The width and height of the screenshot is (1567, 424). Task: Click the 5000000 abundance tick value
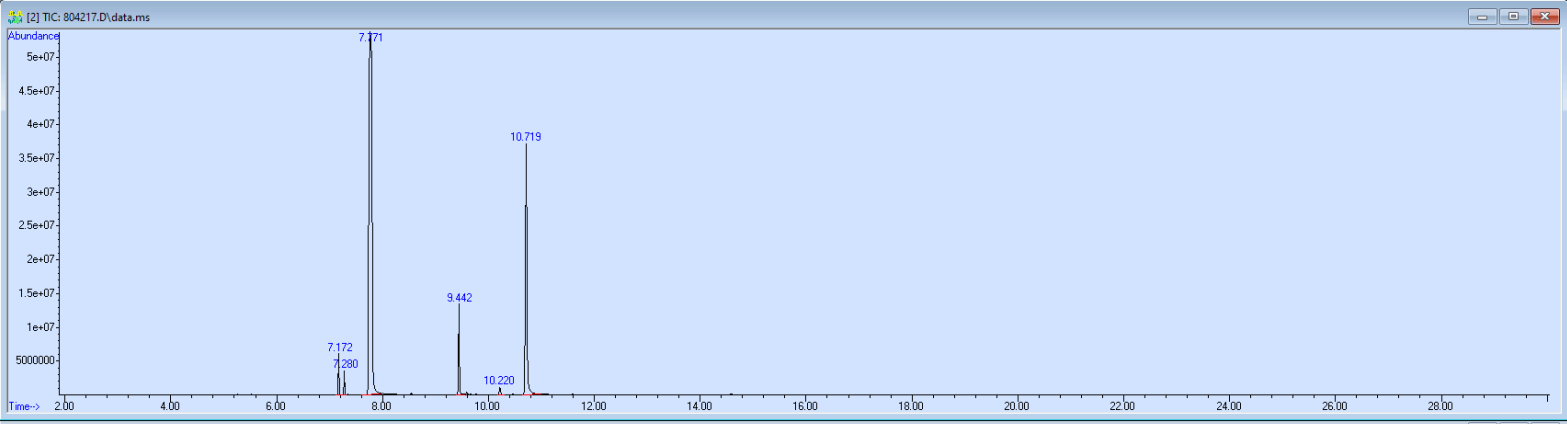[x=33, y=361]
